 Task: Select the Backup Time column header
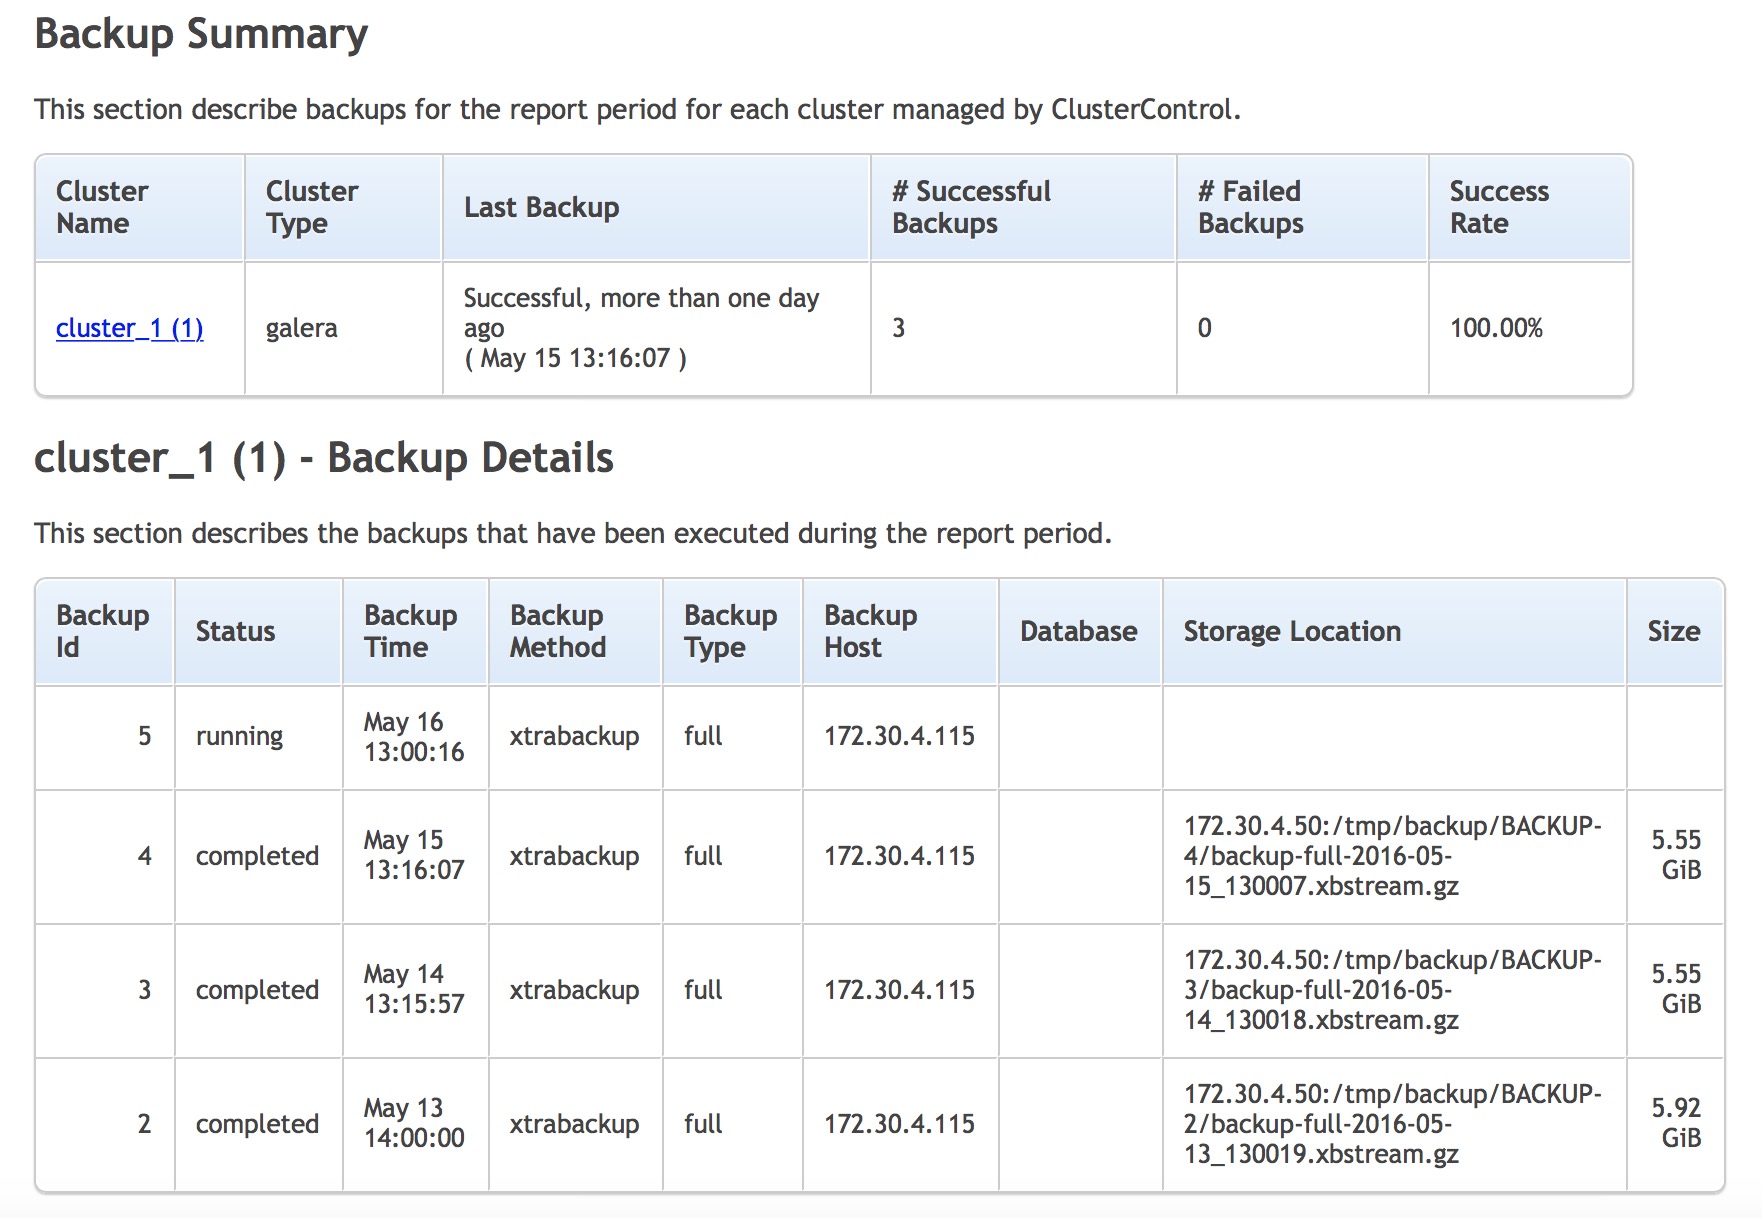415,632
